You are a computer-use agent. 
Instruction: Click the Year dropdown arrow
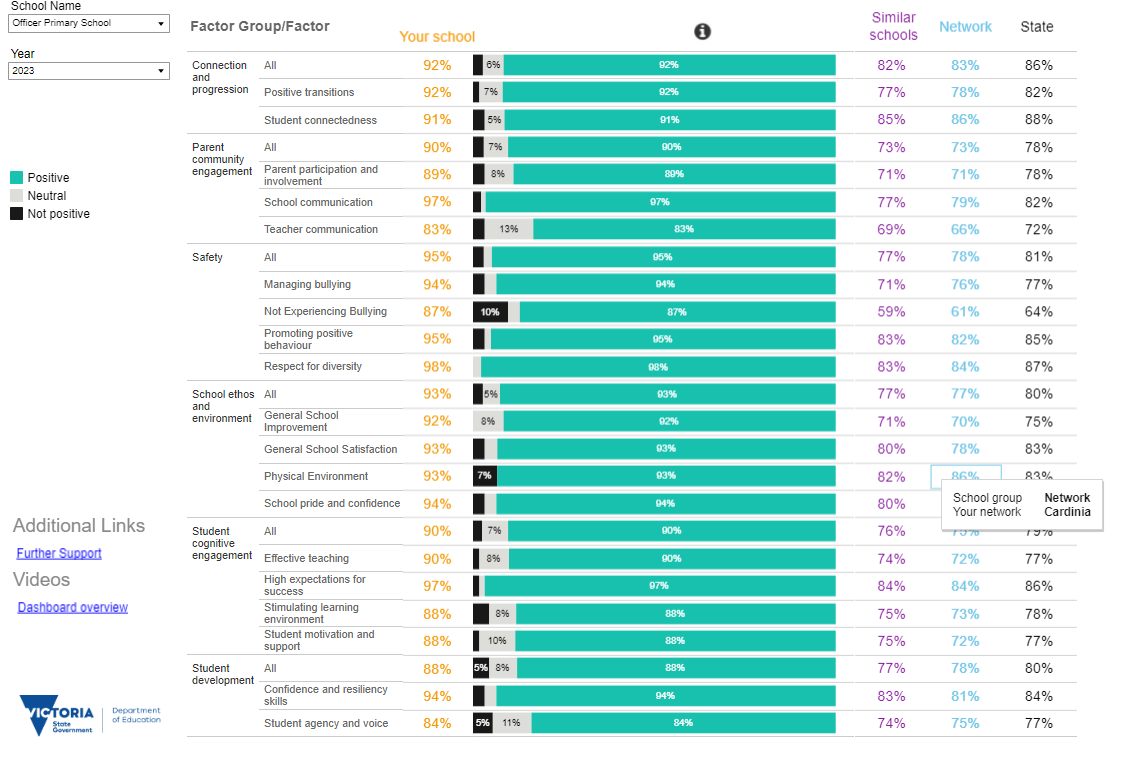click(161, 71)
